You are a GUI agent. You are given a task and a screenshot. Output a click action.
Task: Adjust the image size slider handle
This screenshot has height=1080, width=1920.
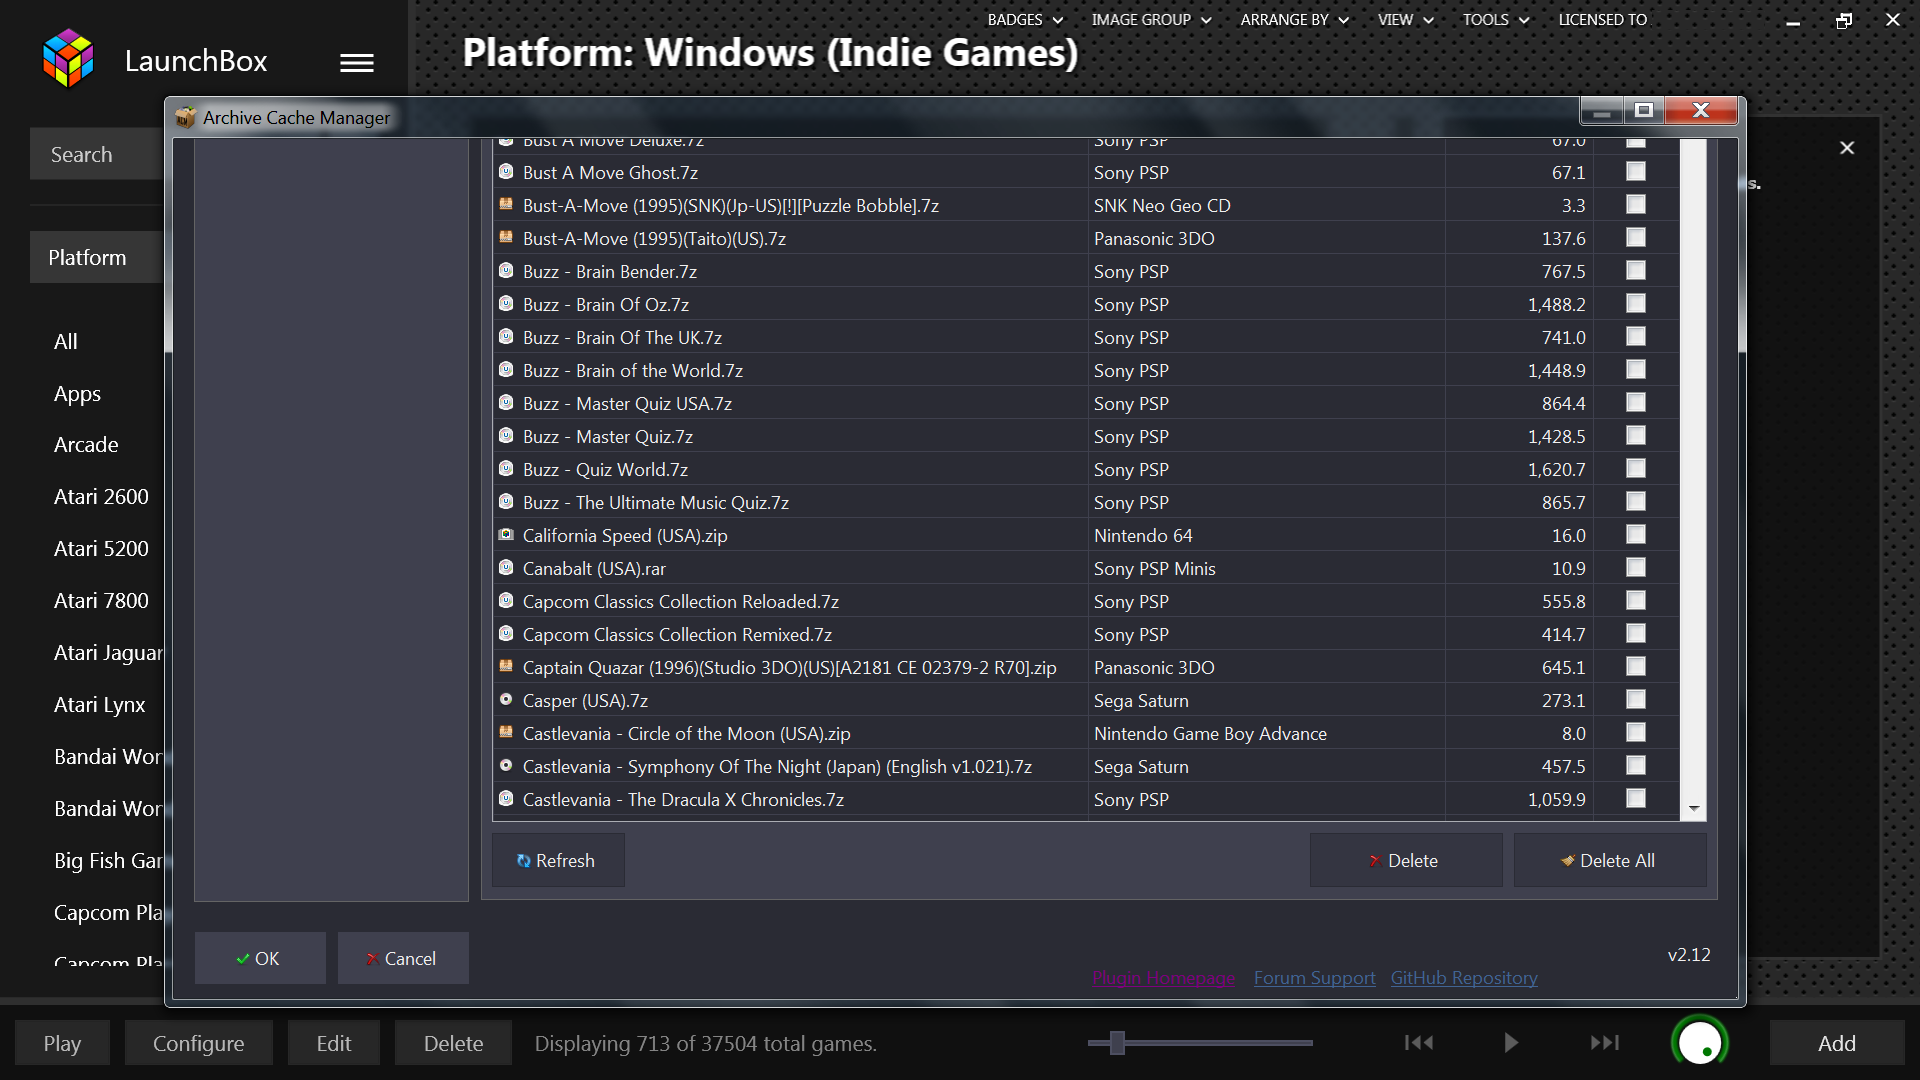click(x=1117, y=1043)
